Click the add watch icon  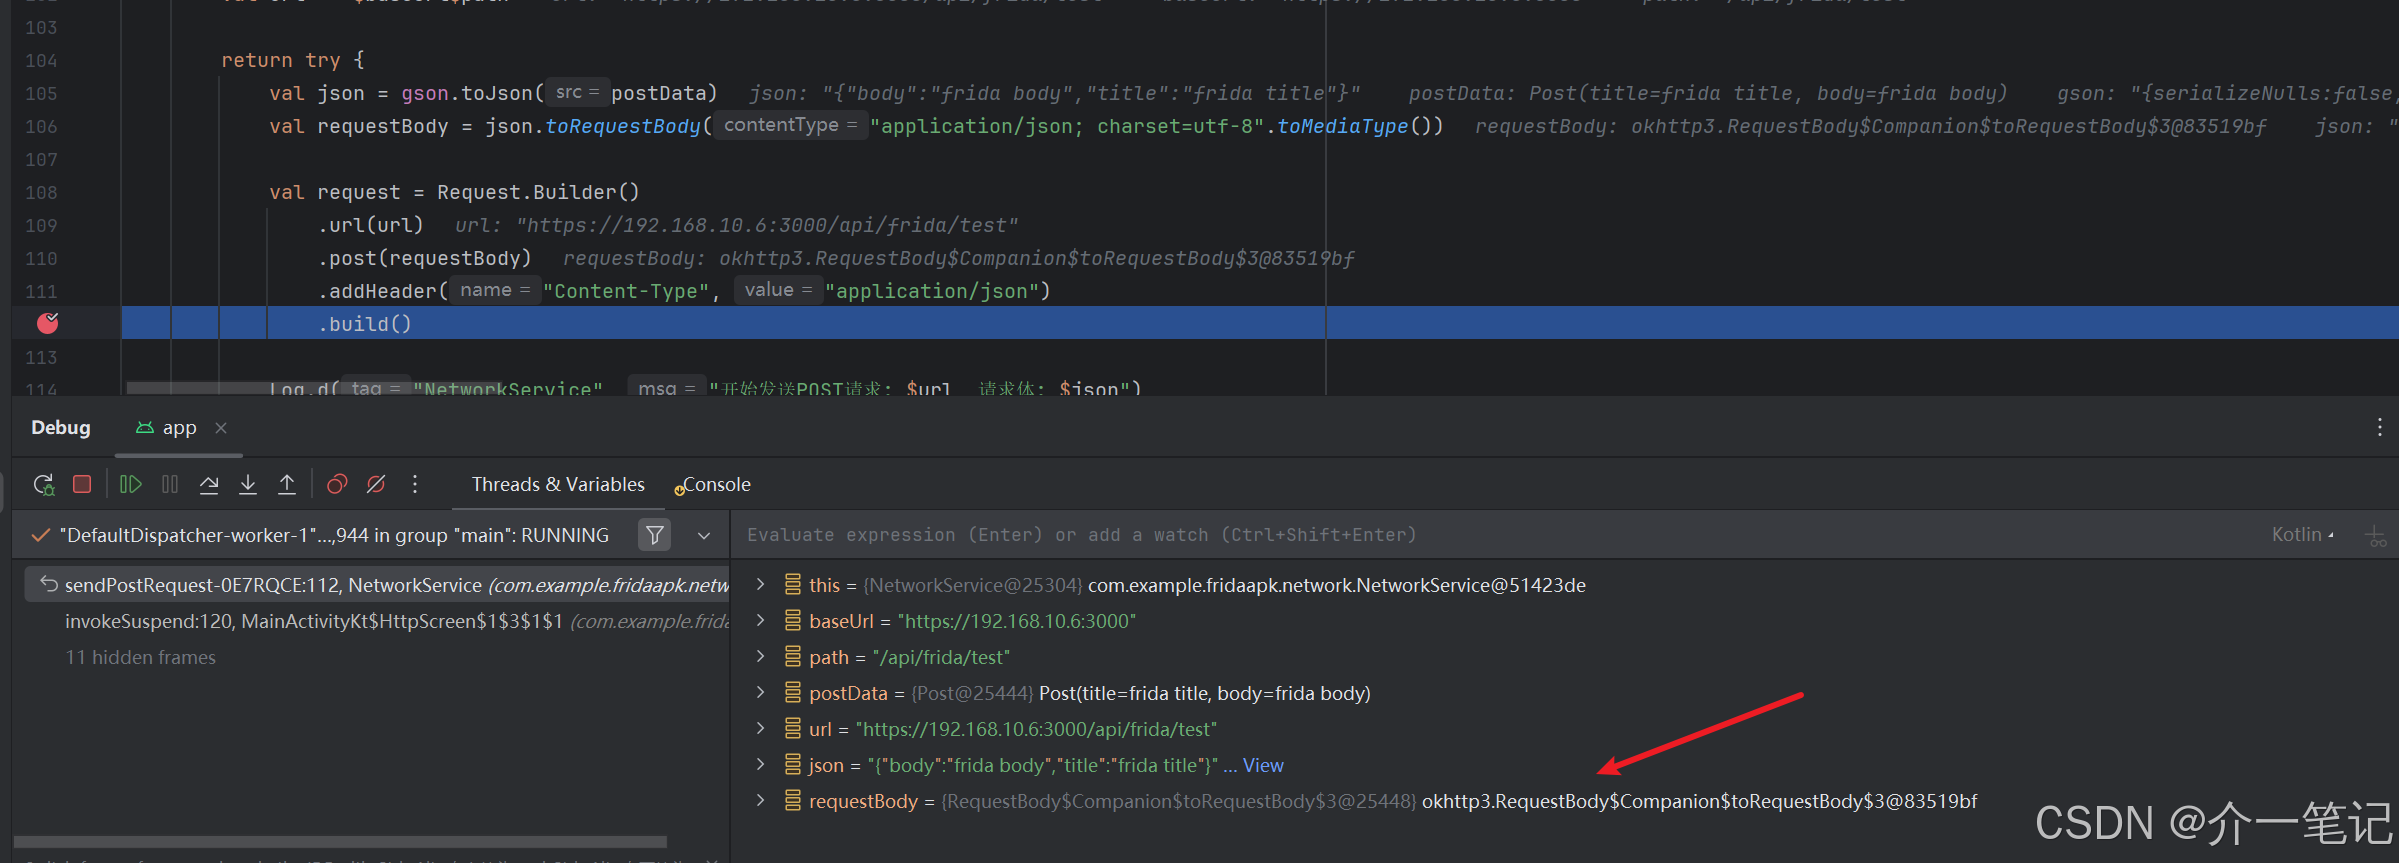[x=2376, y=536]
